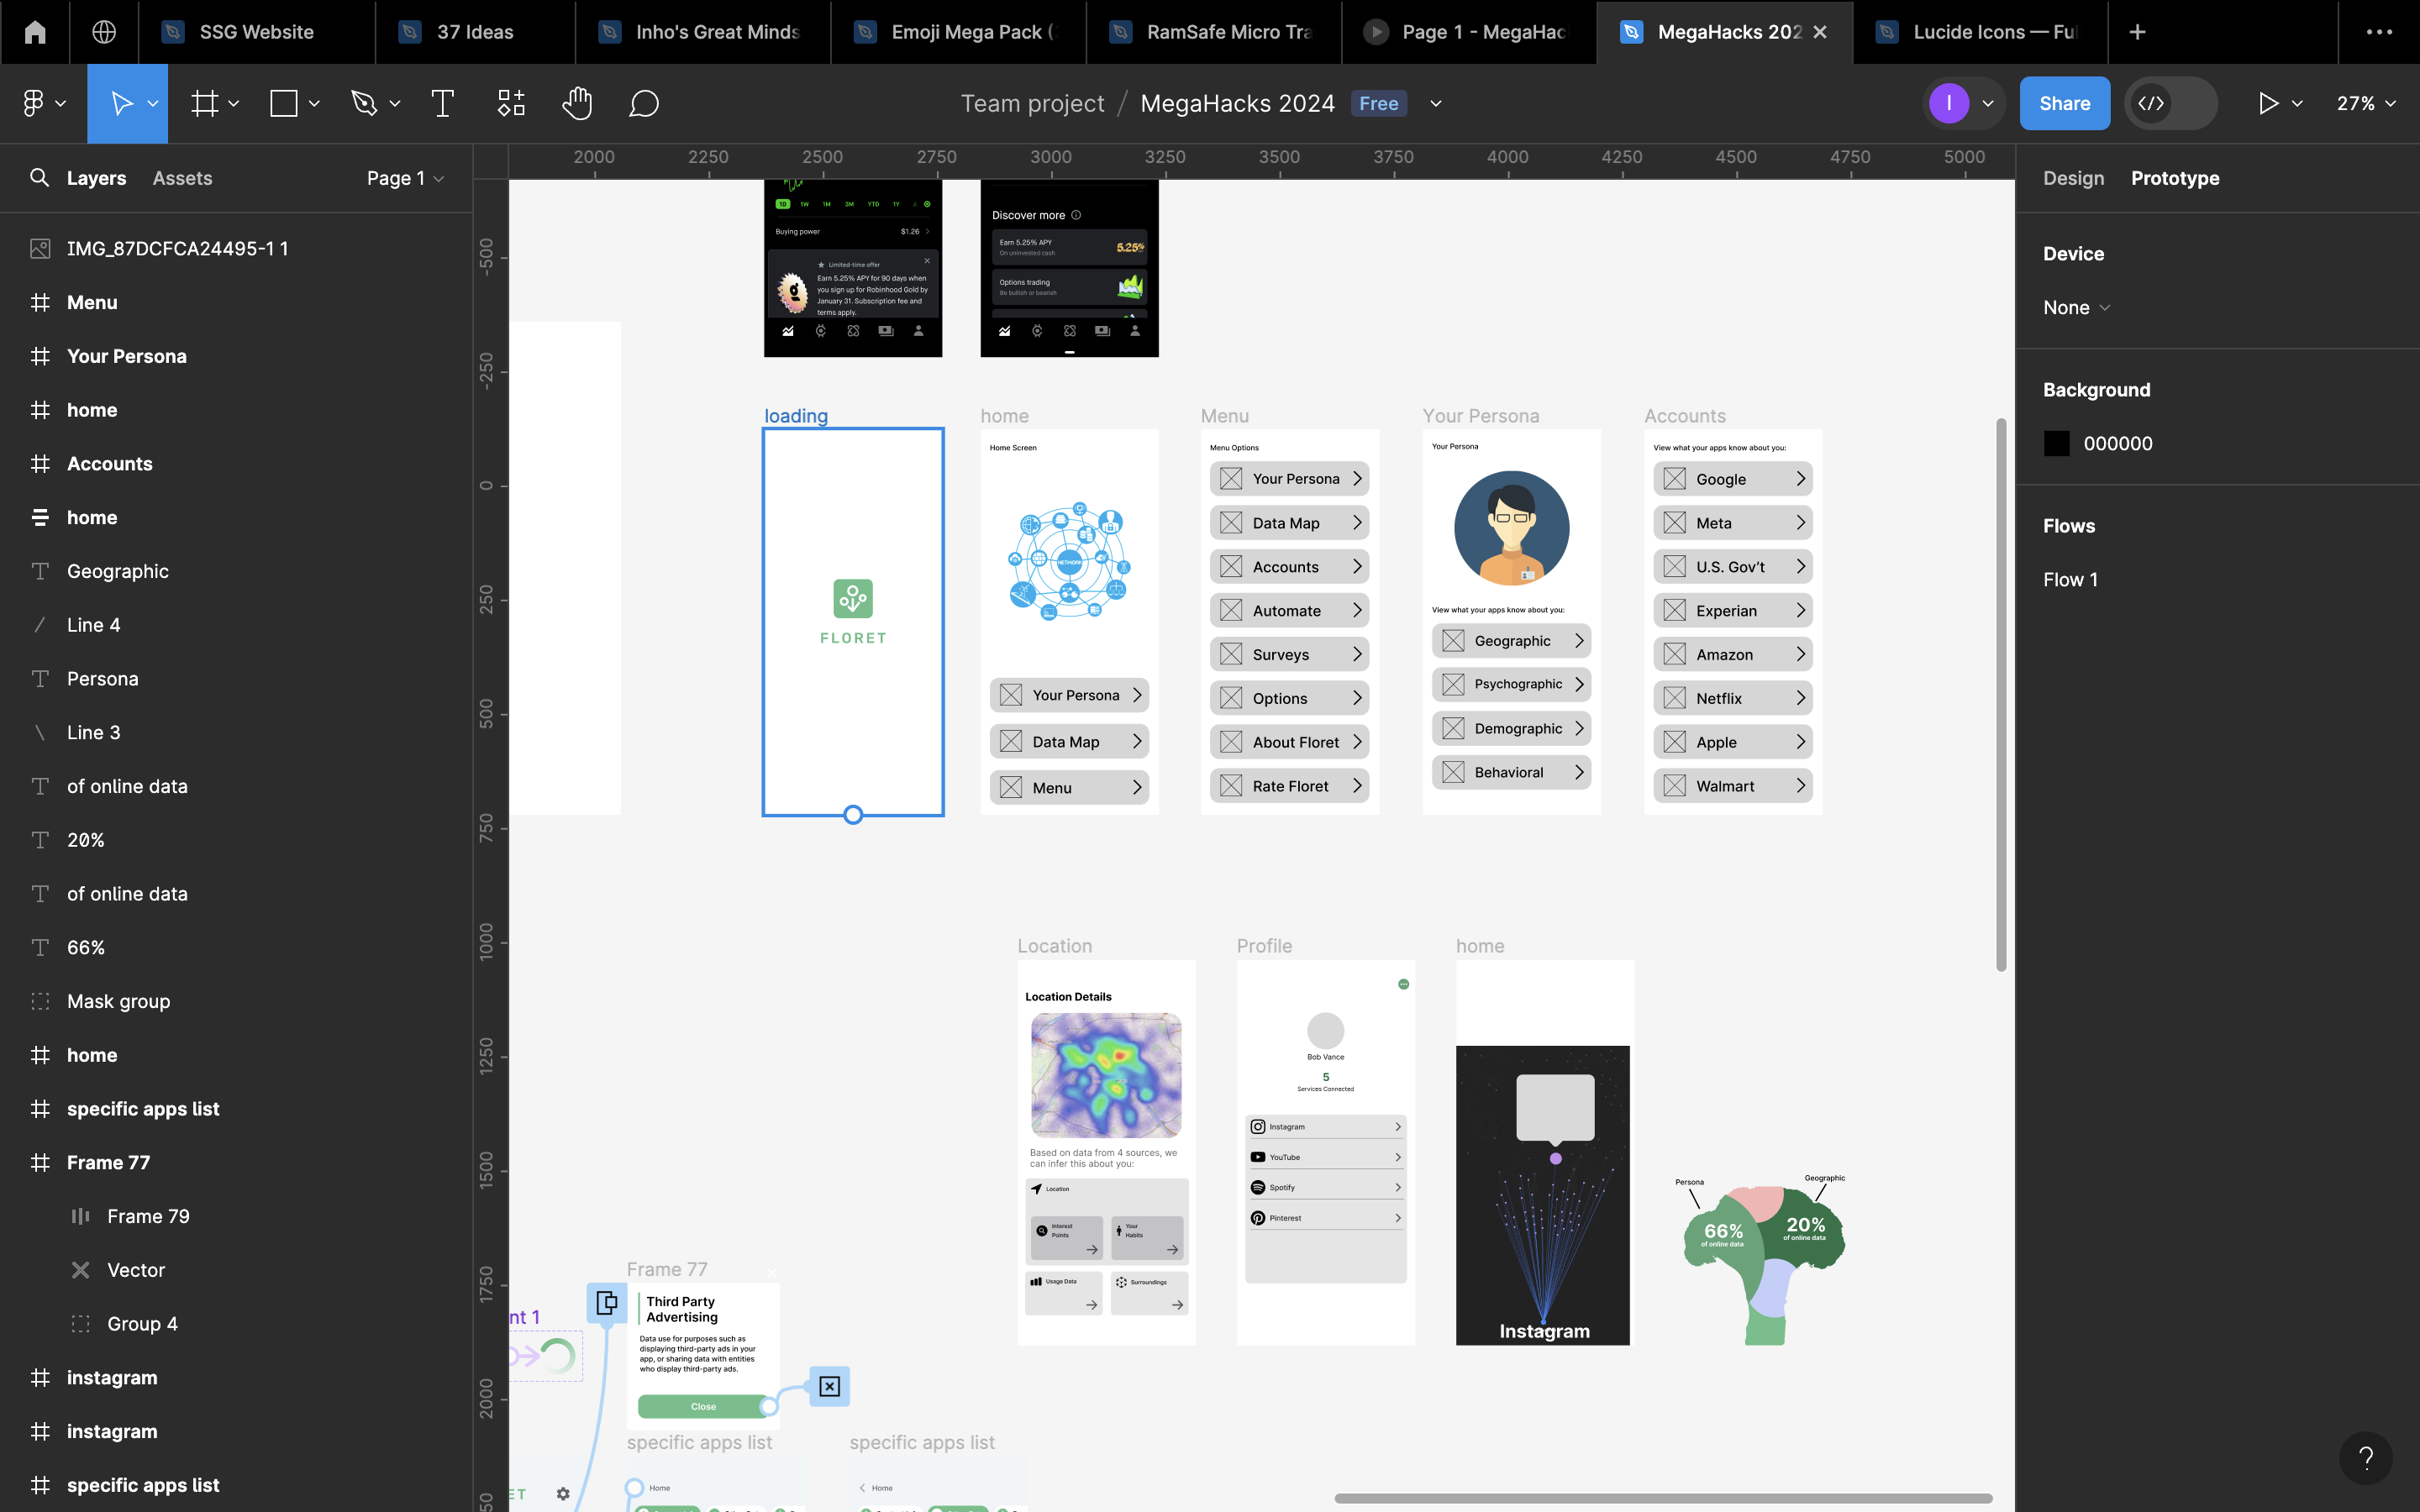The image size is (2420, 1512).
Task: Select the Mask group layer
Action: [x=118, y=1001]
